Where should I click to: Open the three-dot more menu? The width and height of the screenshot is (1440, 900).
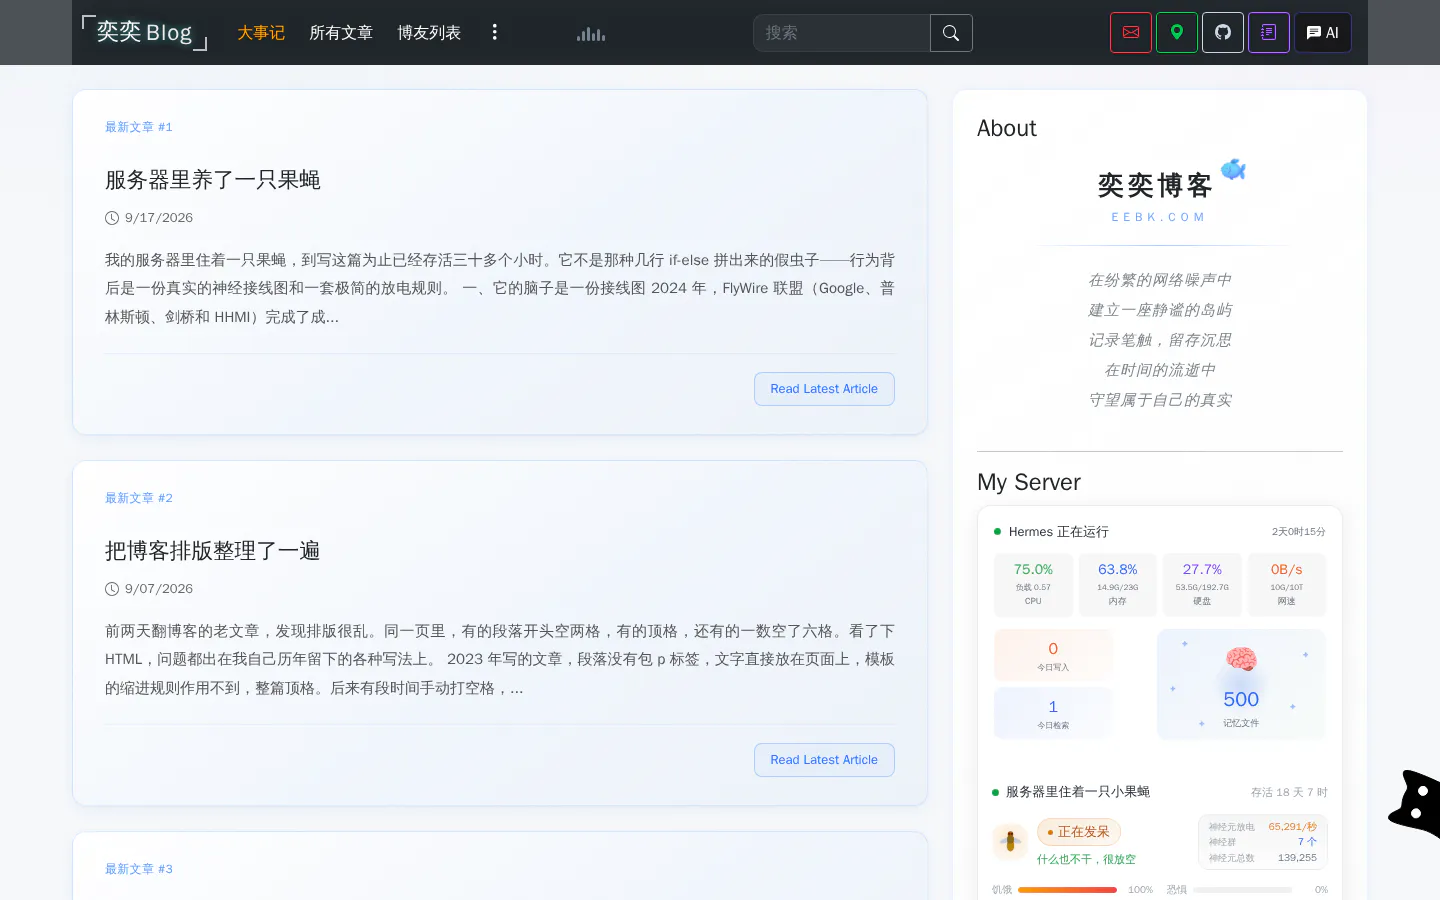[x=494, y=32]
